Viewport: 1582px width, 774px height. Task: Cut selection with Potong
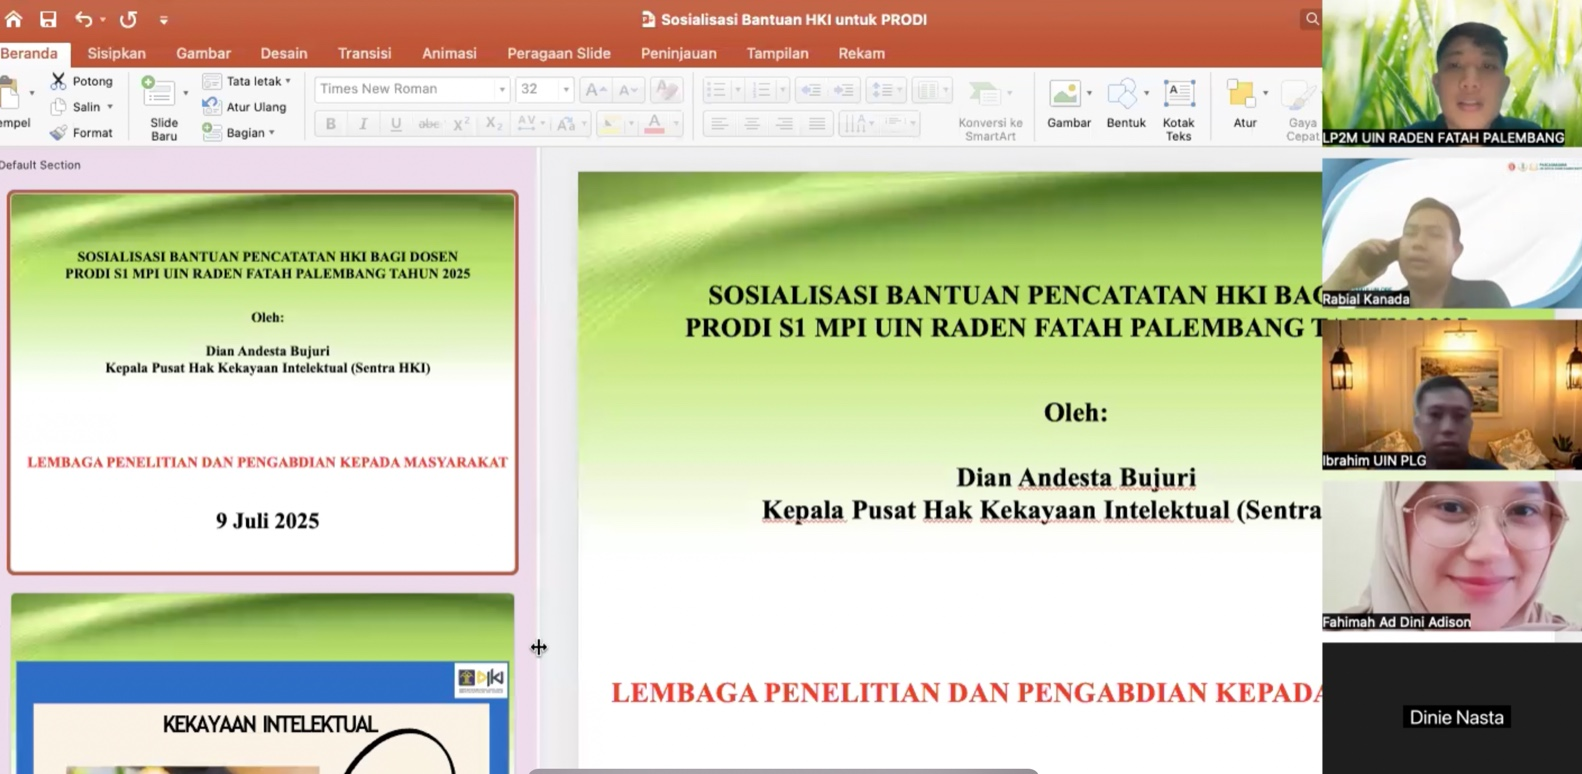(x=82, y=81)
